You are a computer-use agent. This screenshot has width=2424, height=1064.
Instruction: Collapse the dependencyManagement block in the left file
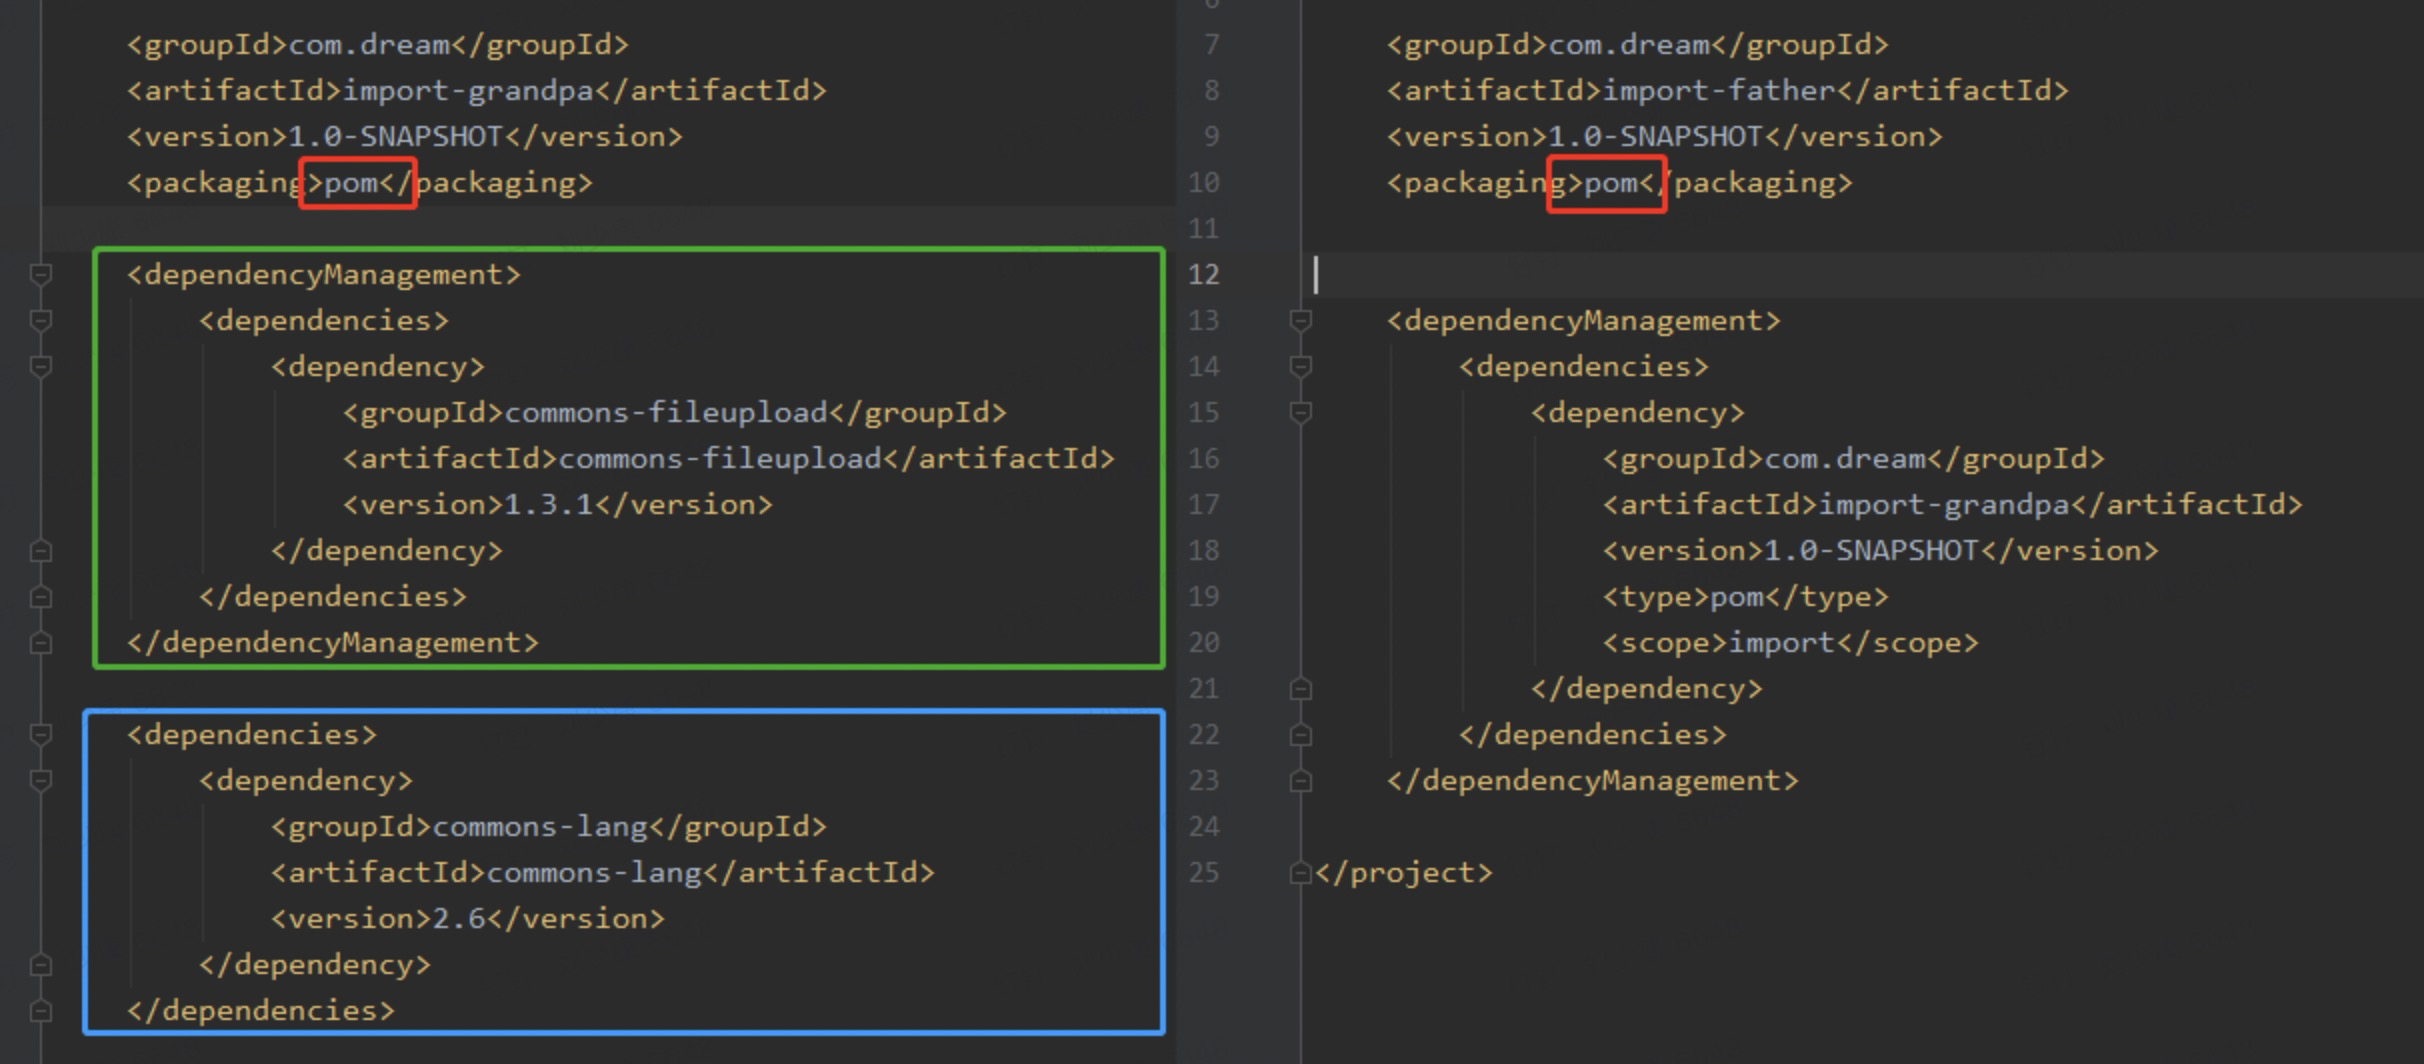pos(40,273)
